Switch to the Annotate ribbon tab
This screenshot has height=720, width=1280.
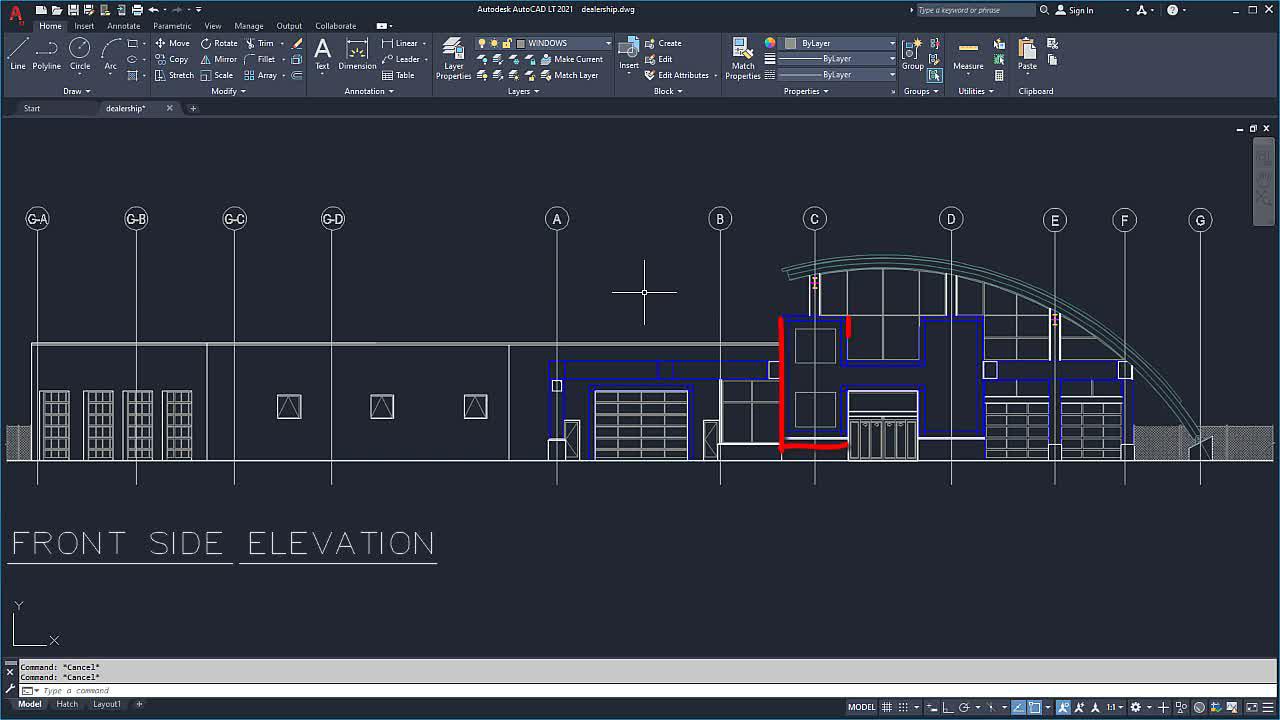coord(124,26)
